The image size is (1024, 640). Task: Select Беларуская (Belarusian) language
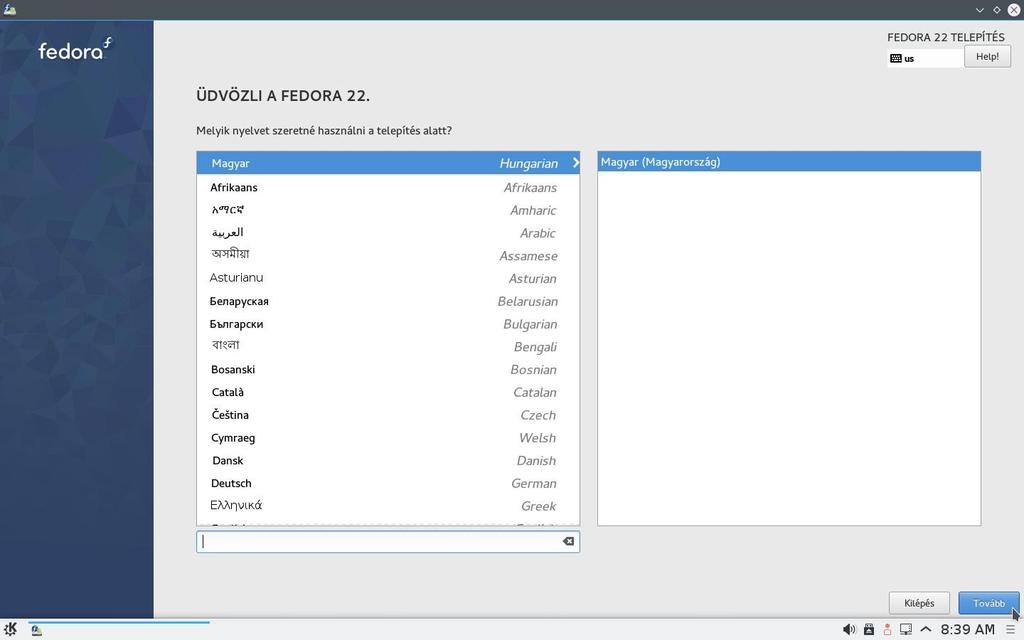tap(388, 302)
